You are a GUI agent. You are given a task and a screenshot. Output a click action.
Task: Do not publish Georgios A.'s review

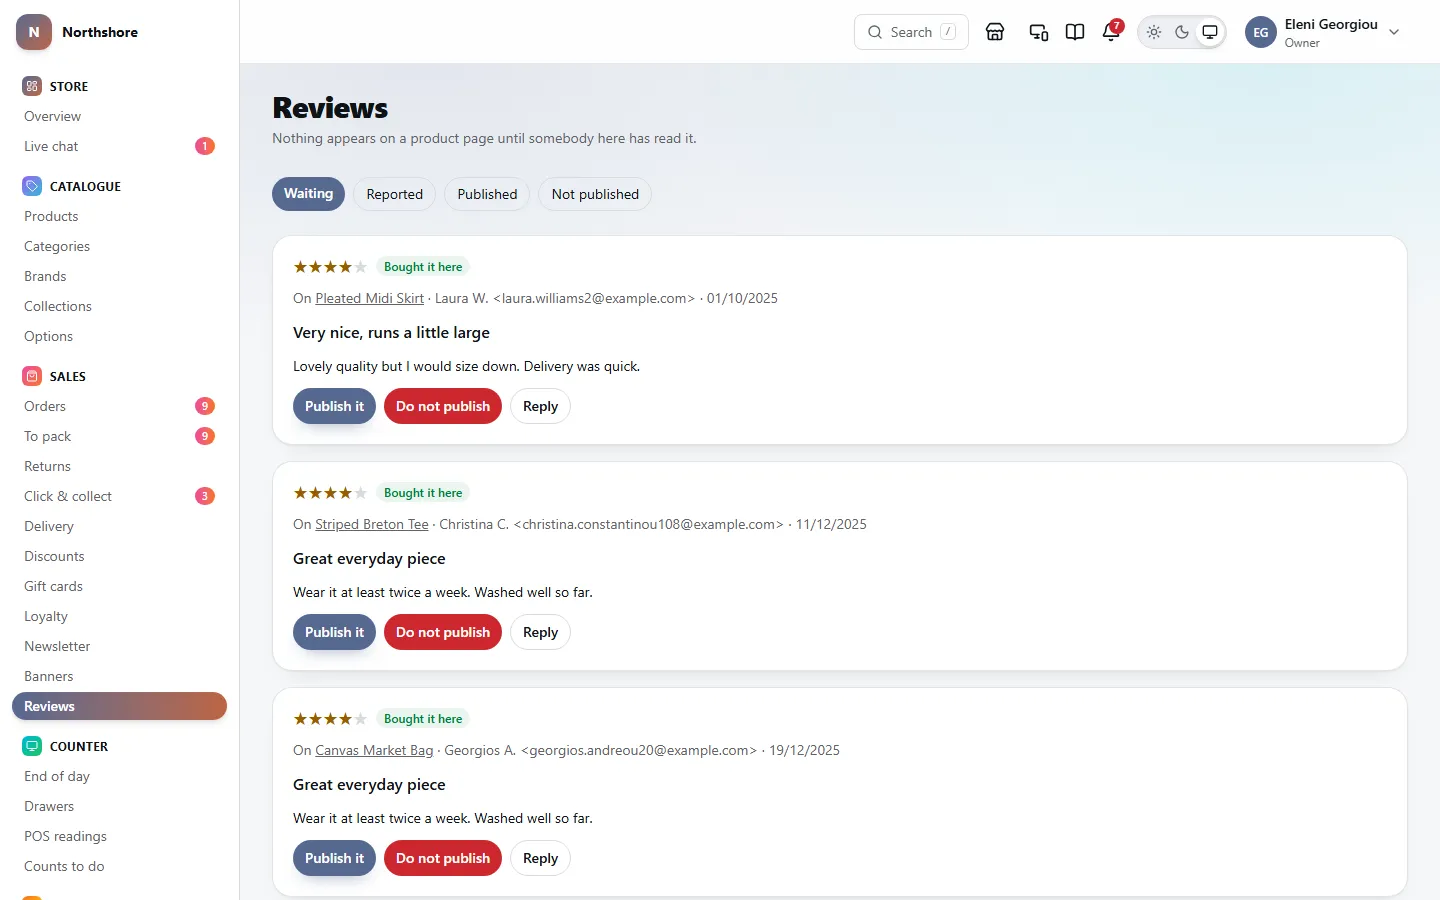(443, 858)
